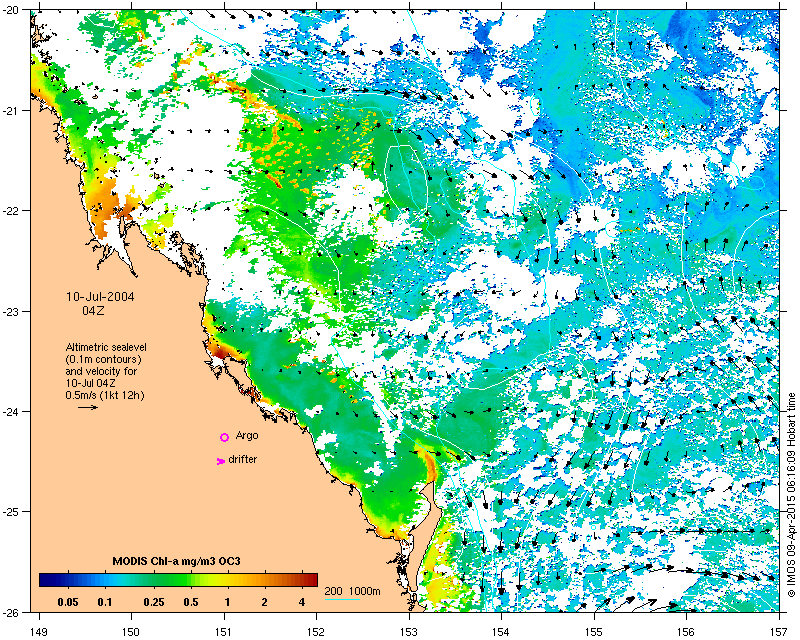800x640 pixels.
Task: Click the latitude axis label '-26'
Action: [x=10, y=612]
